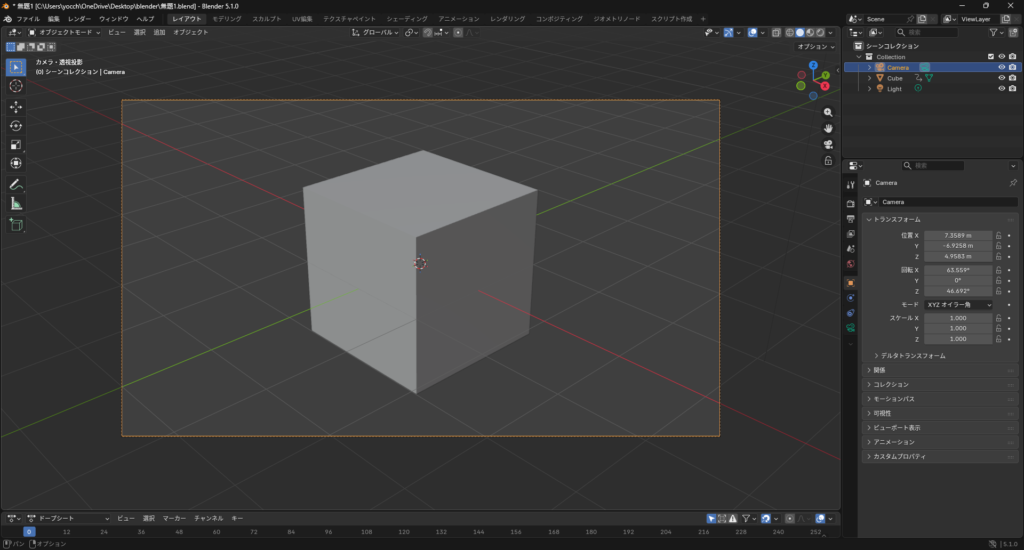The height and width of the screenshot is (550, 1024).
Task: Toggle camera view using the viewport camera icon
Action: click(828, 144)
